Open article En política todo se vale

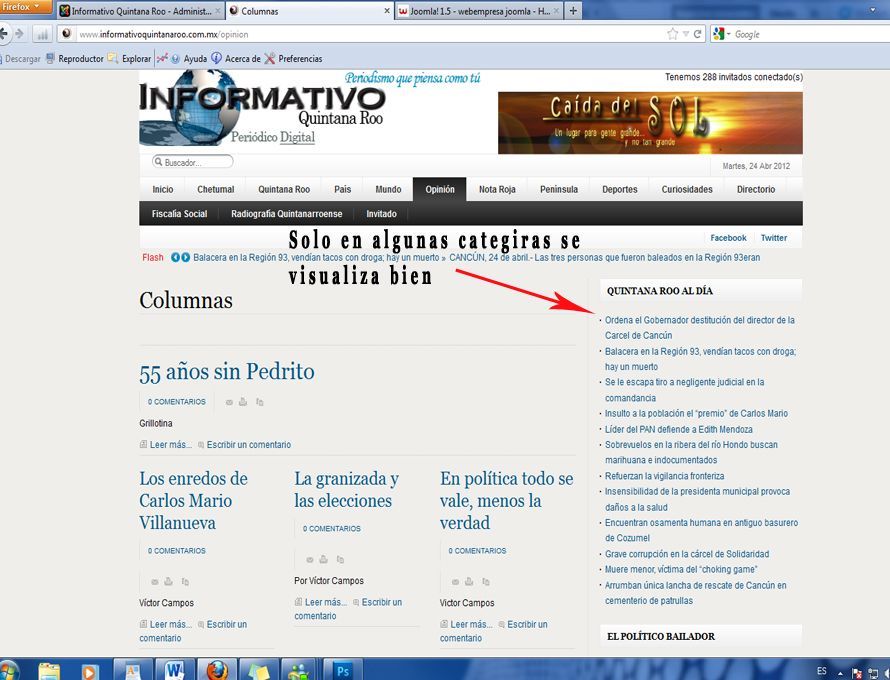pyautogui.click(x=506, y=501)
